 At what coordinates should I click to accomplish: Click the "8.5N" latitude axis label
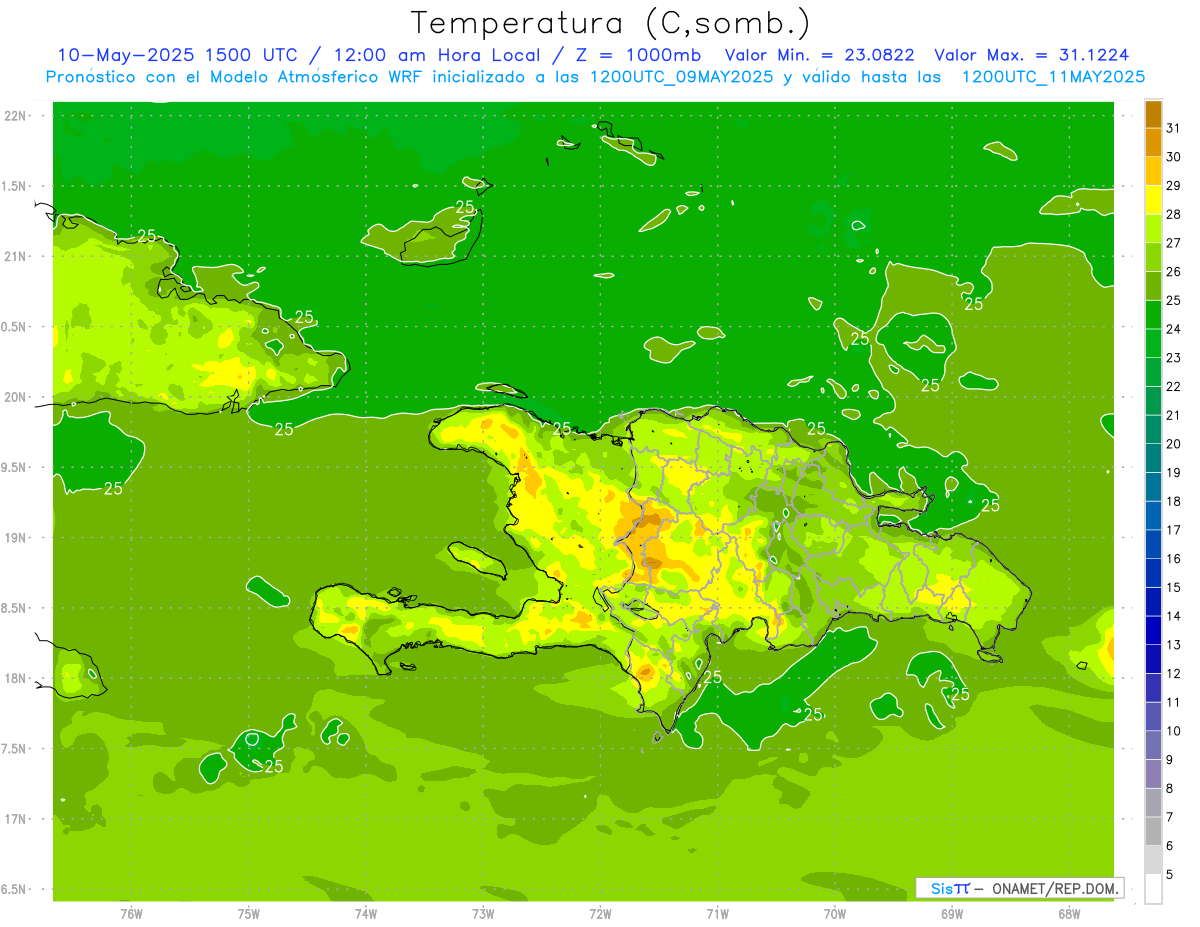coord(15,608)
